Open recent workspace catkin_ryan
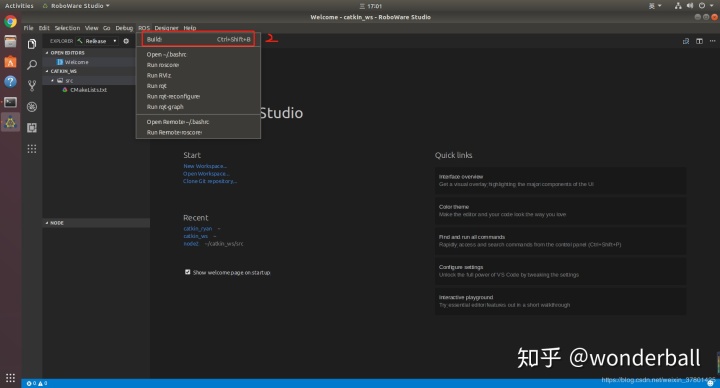Image resolution: width=720 pixels, height=388 pixels. [197, 229]
